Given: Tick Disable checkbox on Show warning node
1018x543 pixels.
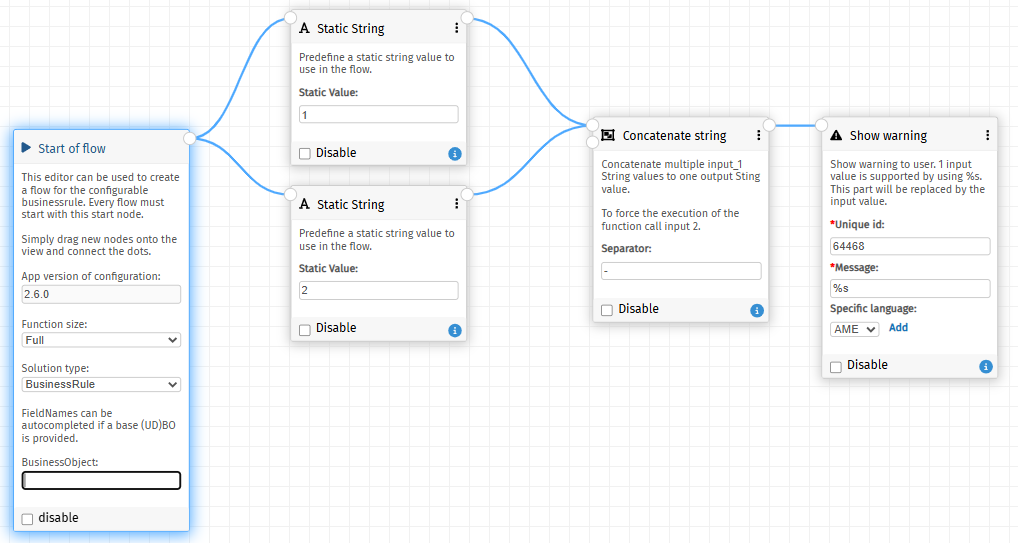Looking at the screenshot, I should pyautogui.click(x=836, y=367).
